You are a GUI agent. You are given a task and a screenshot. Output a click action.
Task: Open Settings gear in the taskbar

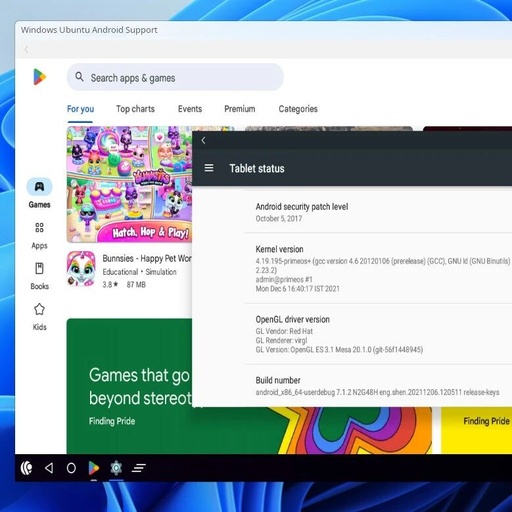116,468
